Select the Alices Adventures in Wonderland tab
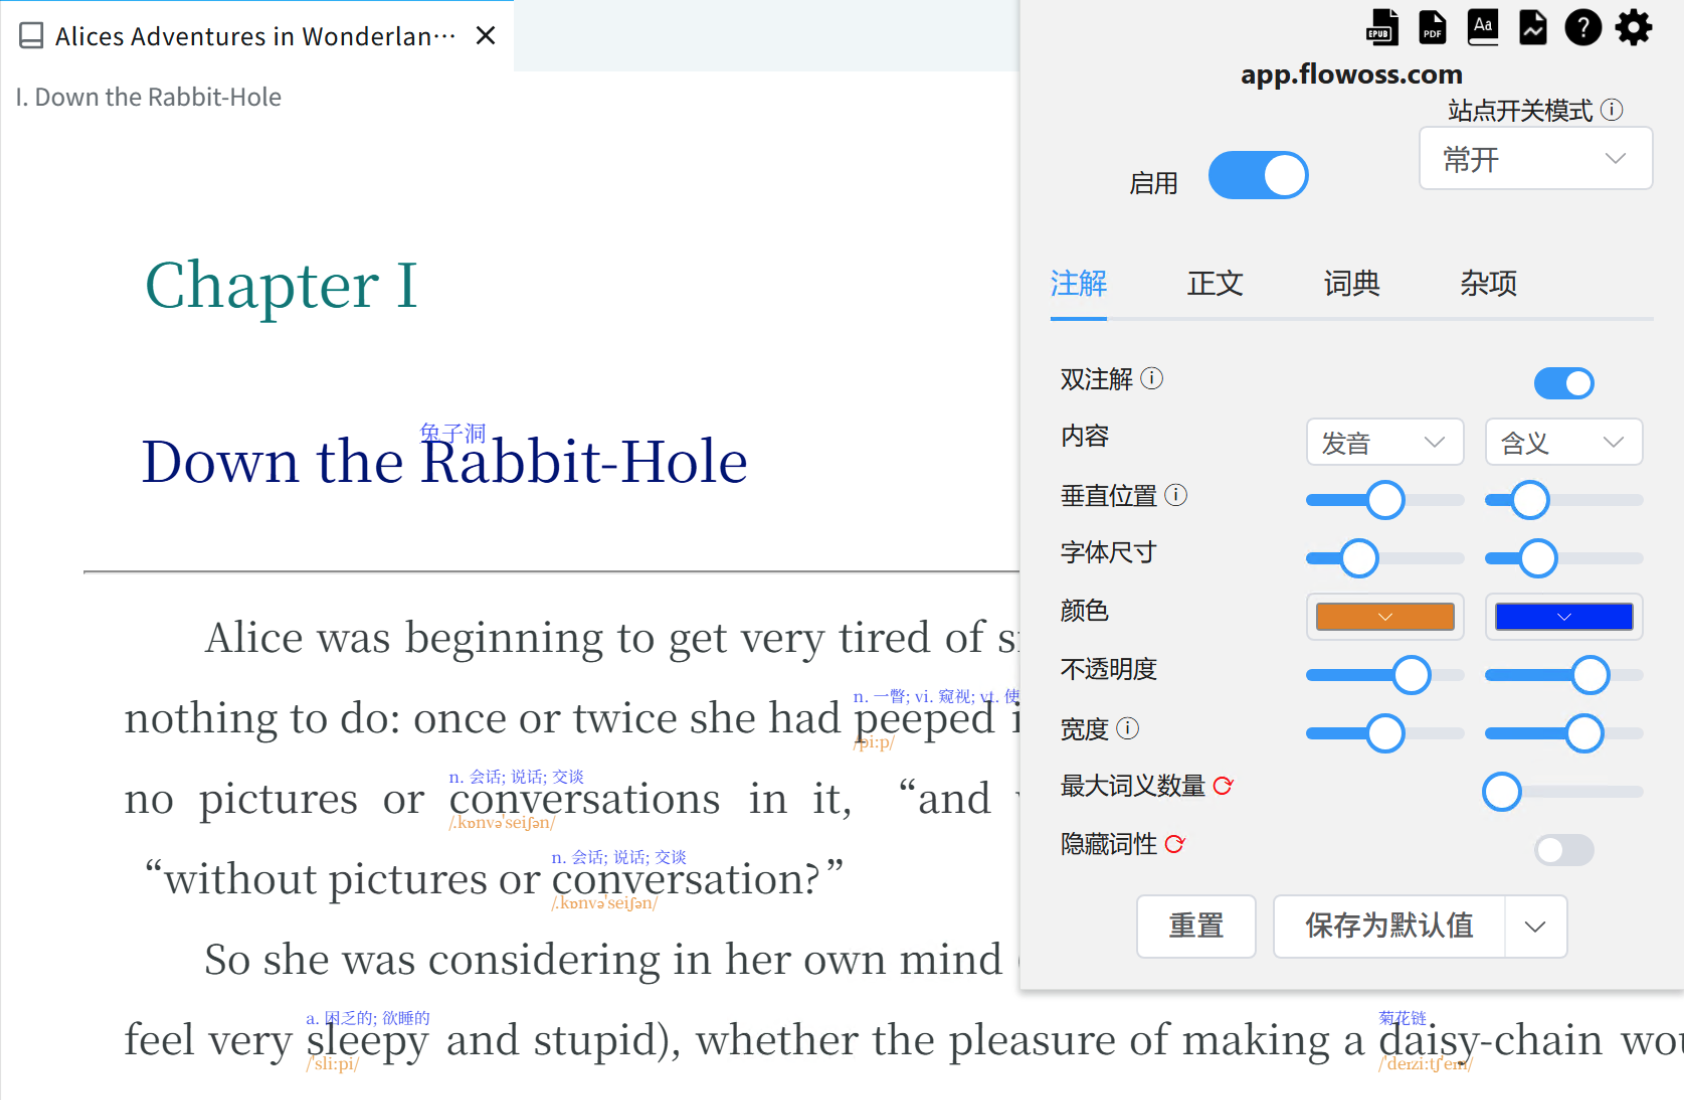The image size is (1684, 1100). [x=256, y=36]
